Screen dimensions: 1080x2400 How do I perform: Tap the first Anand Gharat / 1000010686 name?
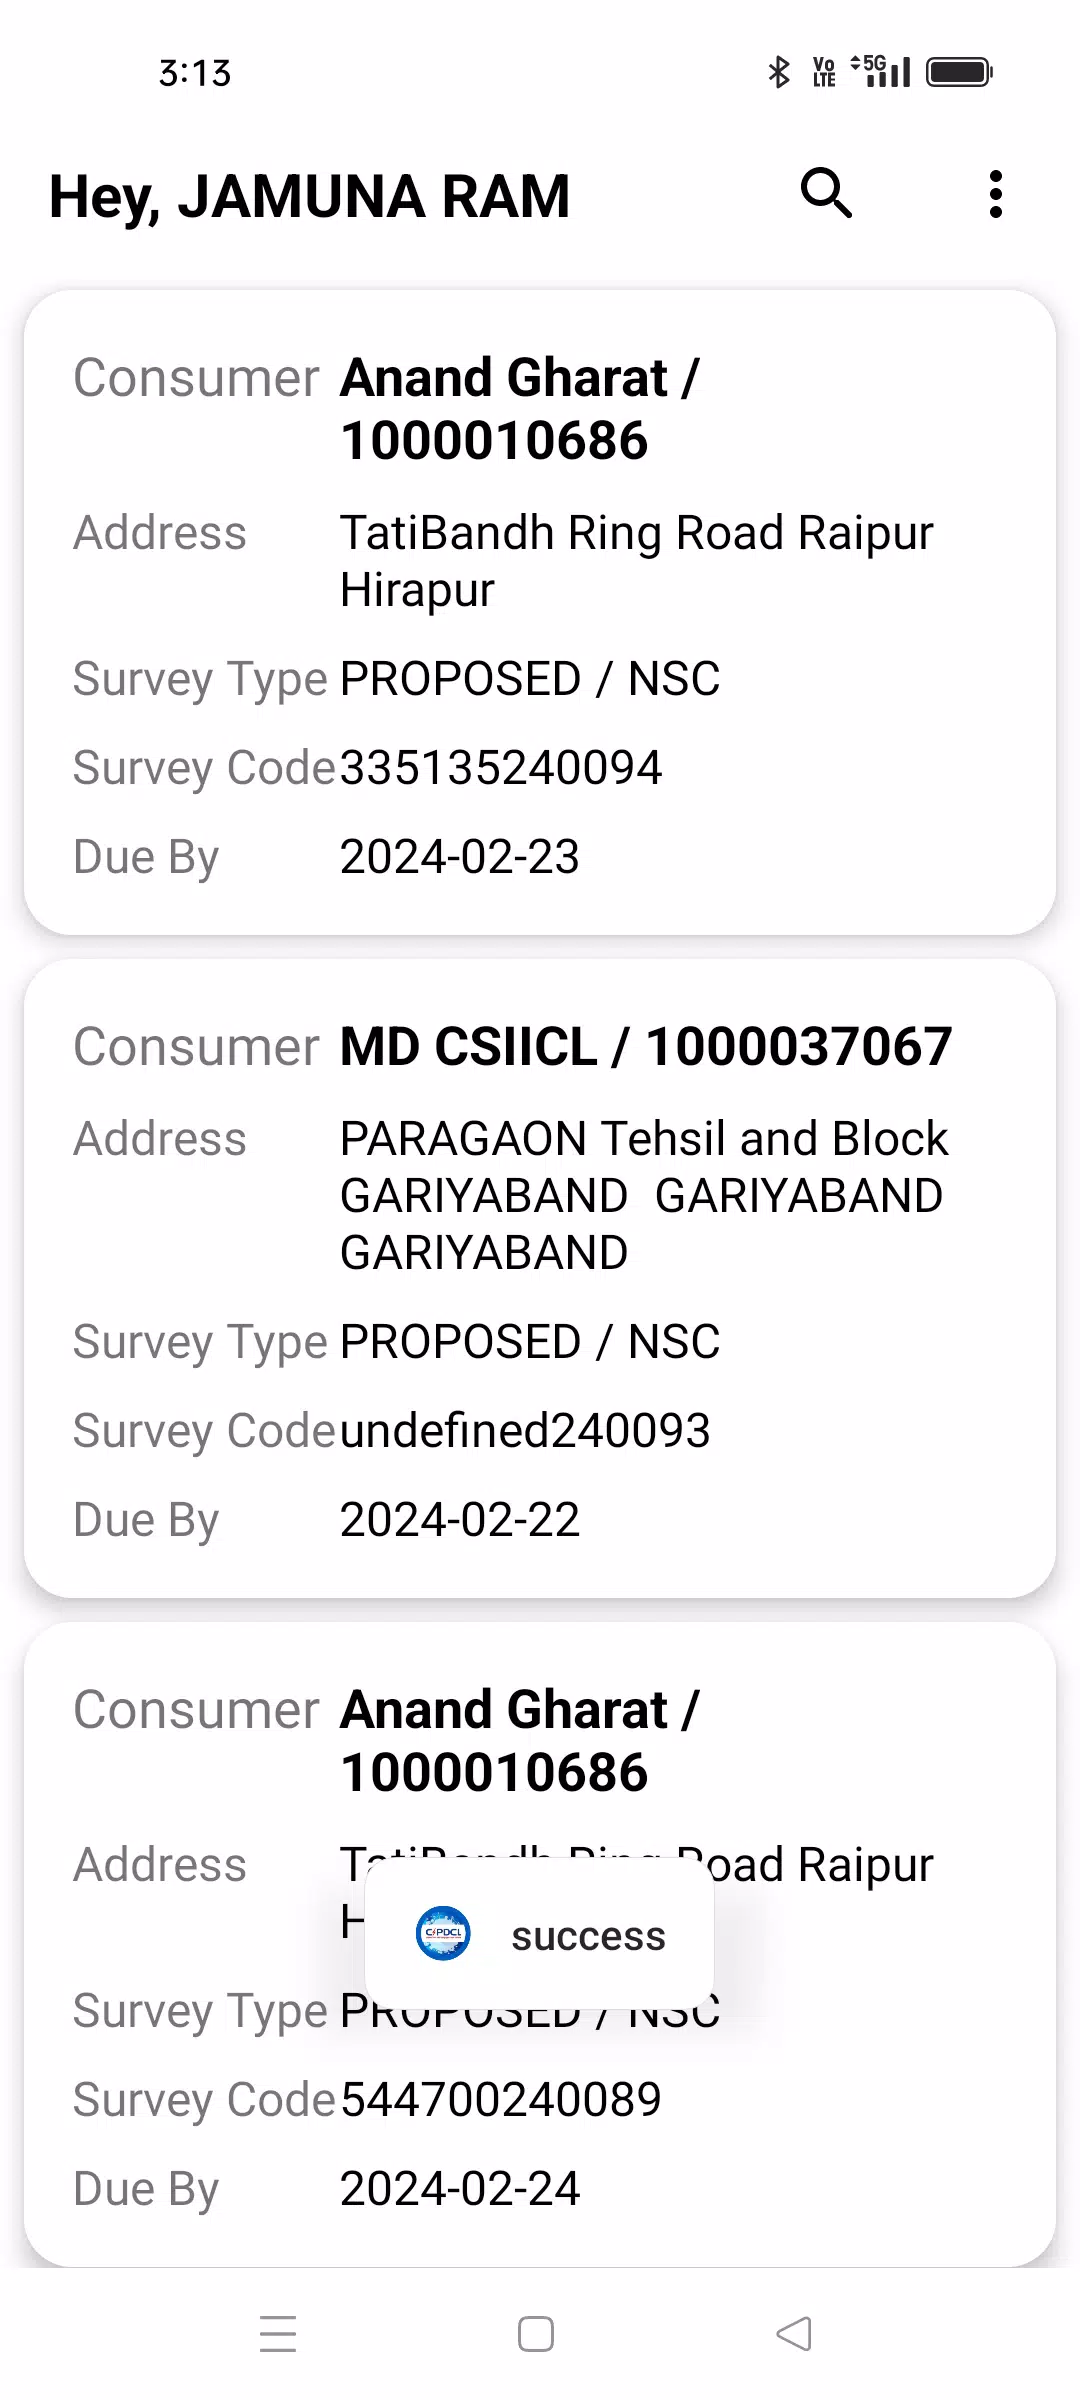click(520, 409)
